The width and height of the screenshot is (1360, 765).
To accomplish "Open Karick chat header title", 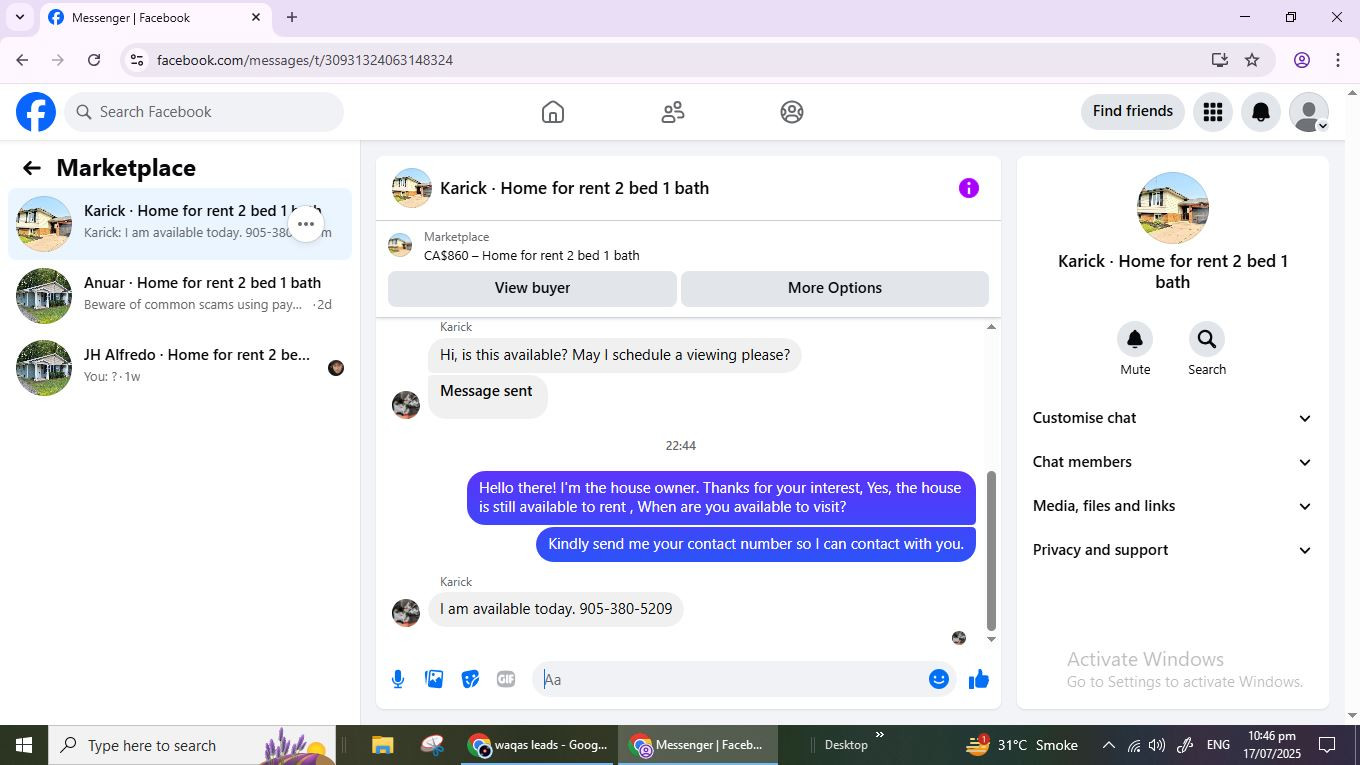I will 574,188.
